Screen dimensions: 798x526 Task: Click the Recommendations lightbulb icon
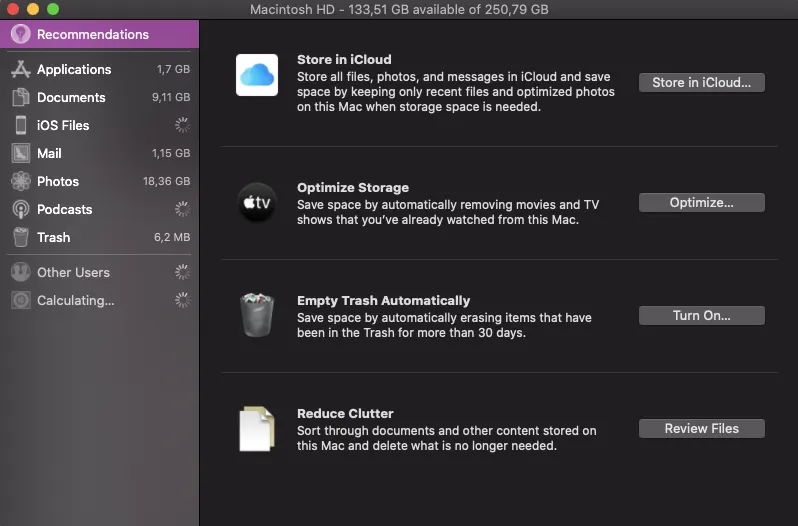pos(20,34)
